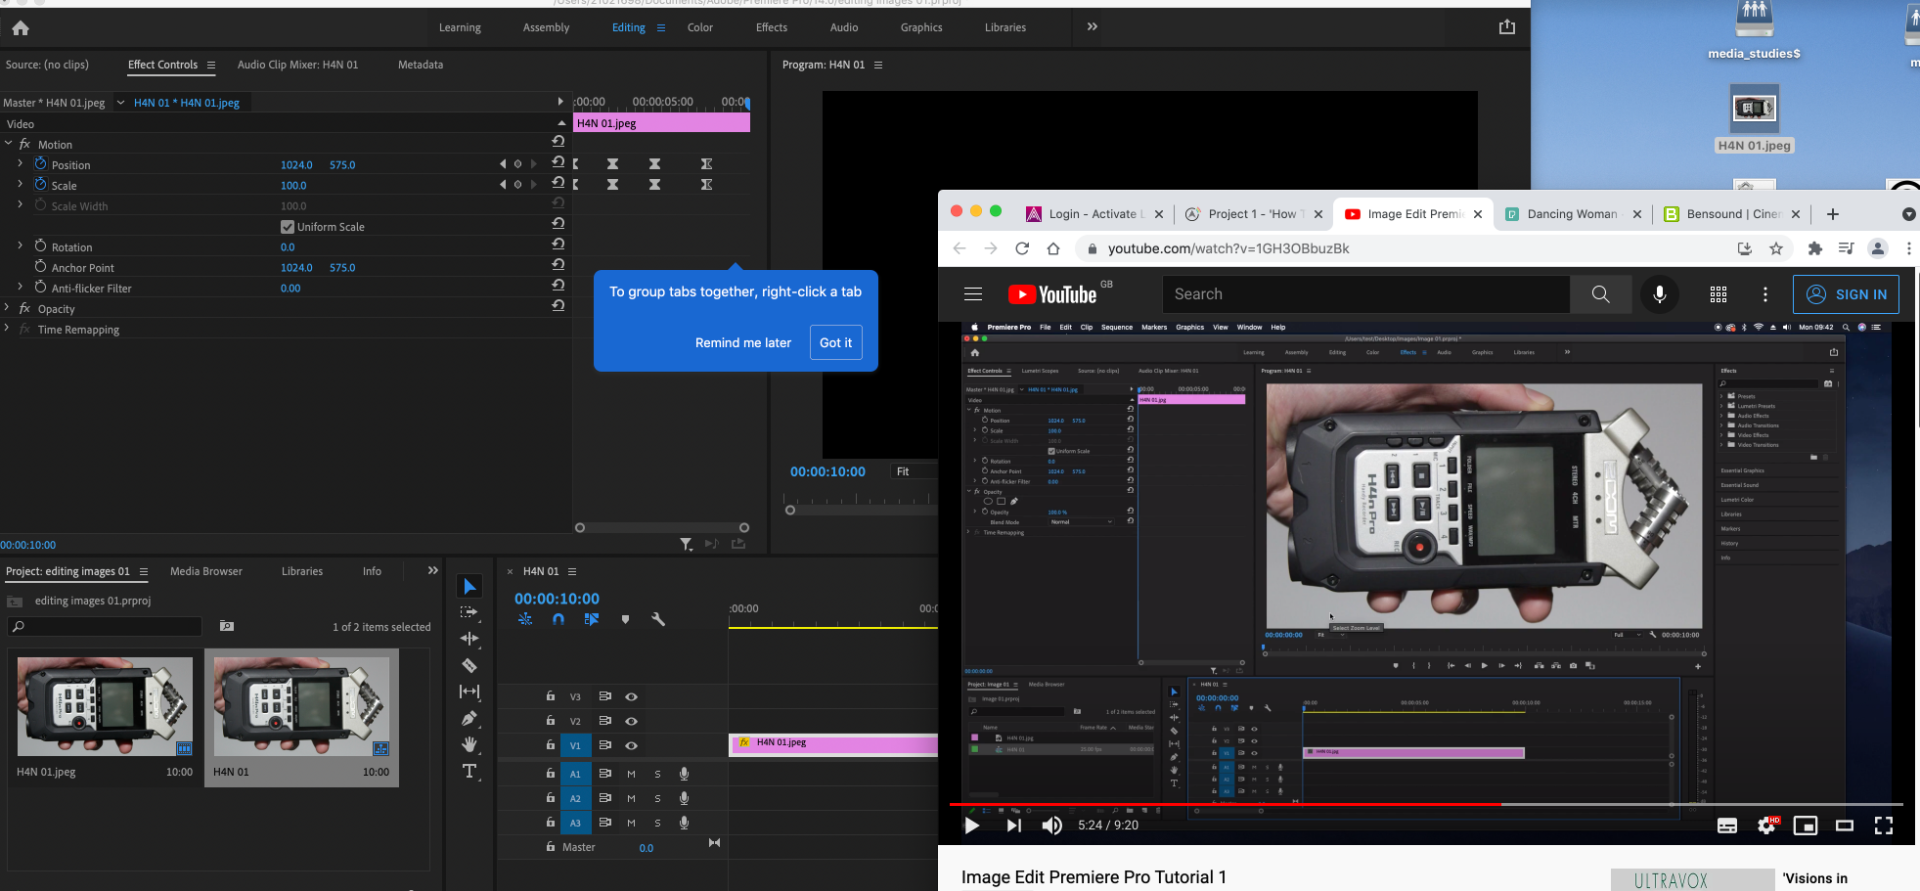Open the Master clip dropdown arrow

point(121,102)
